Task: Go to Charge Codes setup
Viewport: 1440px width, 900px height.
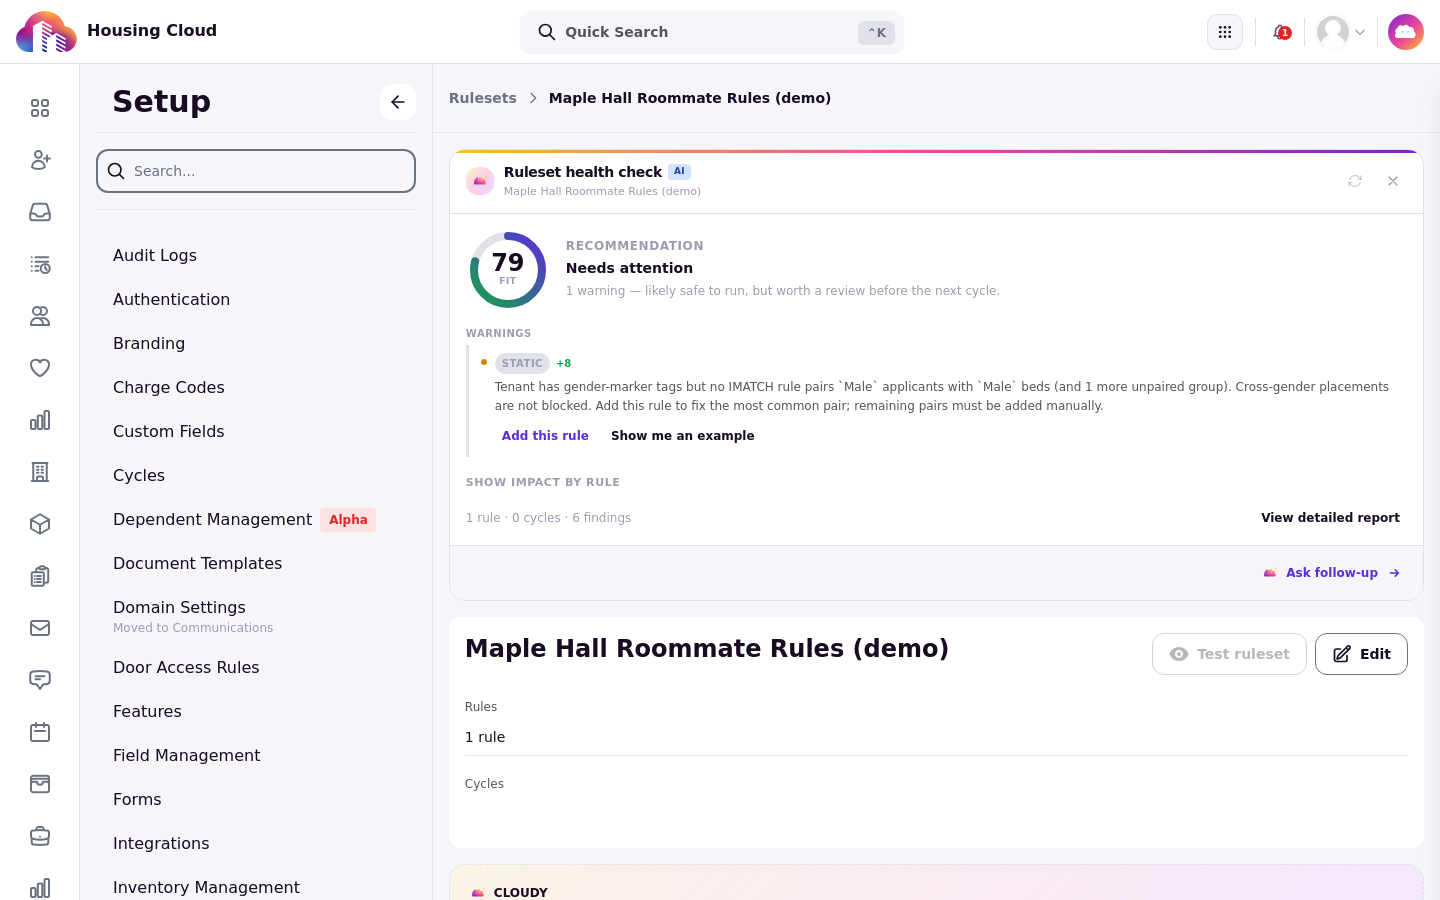Action: pyautogui.click(x=169, y=387)
